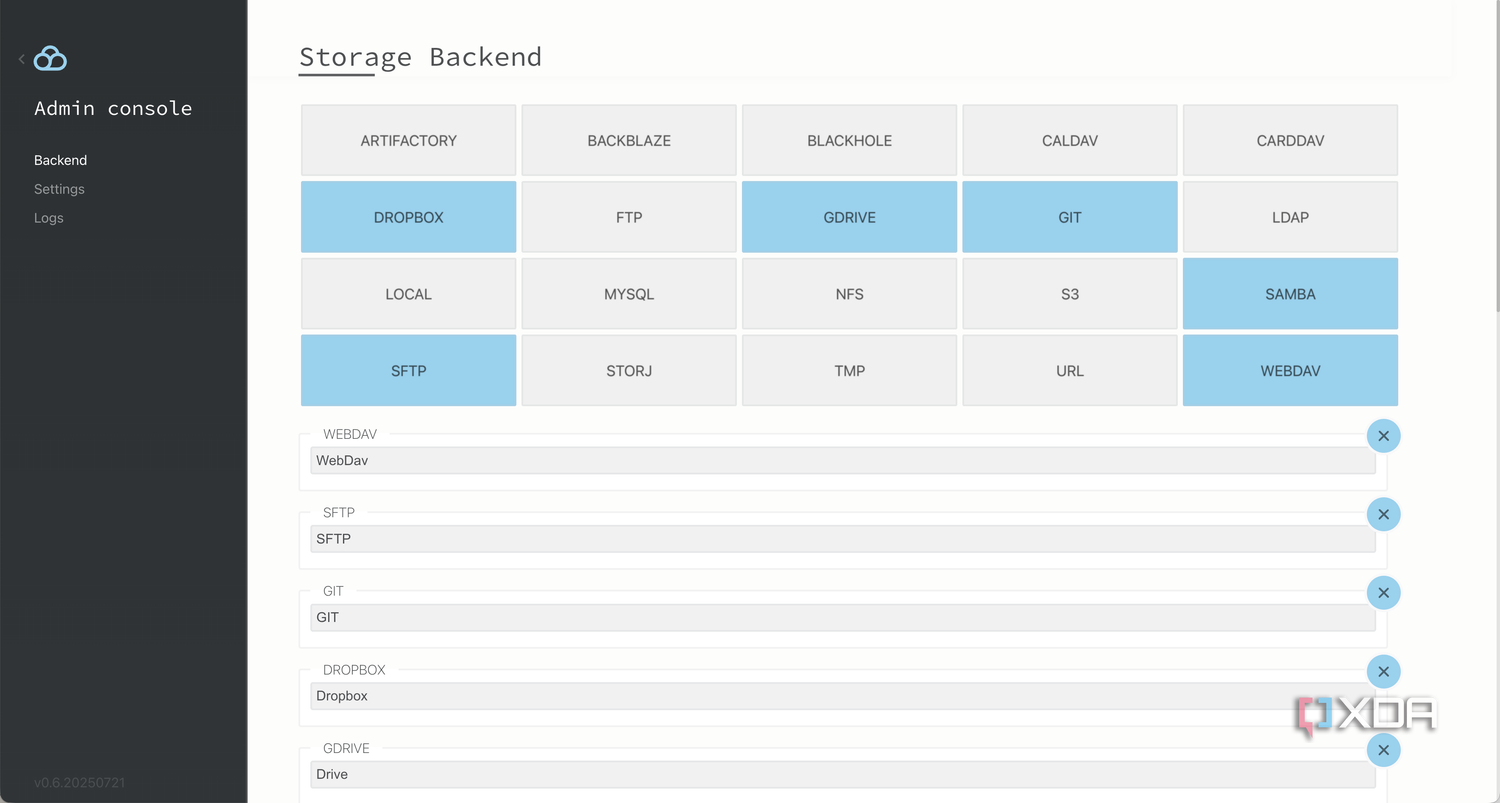Edit the Dropbox label input field
This screenshot has width=1500, height=803.
[x=843, y=696]
